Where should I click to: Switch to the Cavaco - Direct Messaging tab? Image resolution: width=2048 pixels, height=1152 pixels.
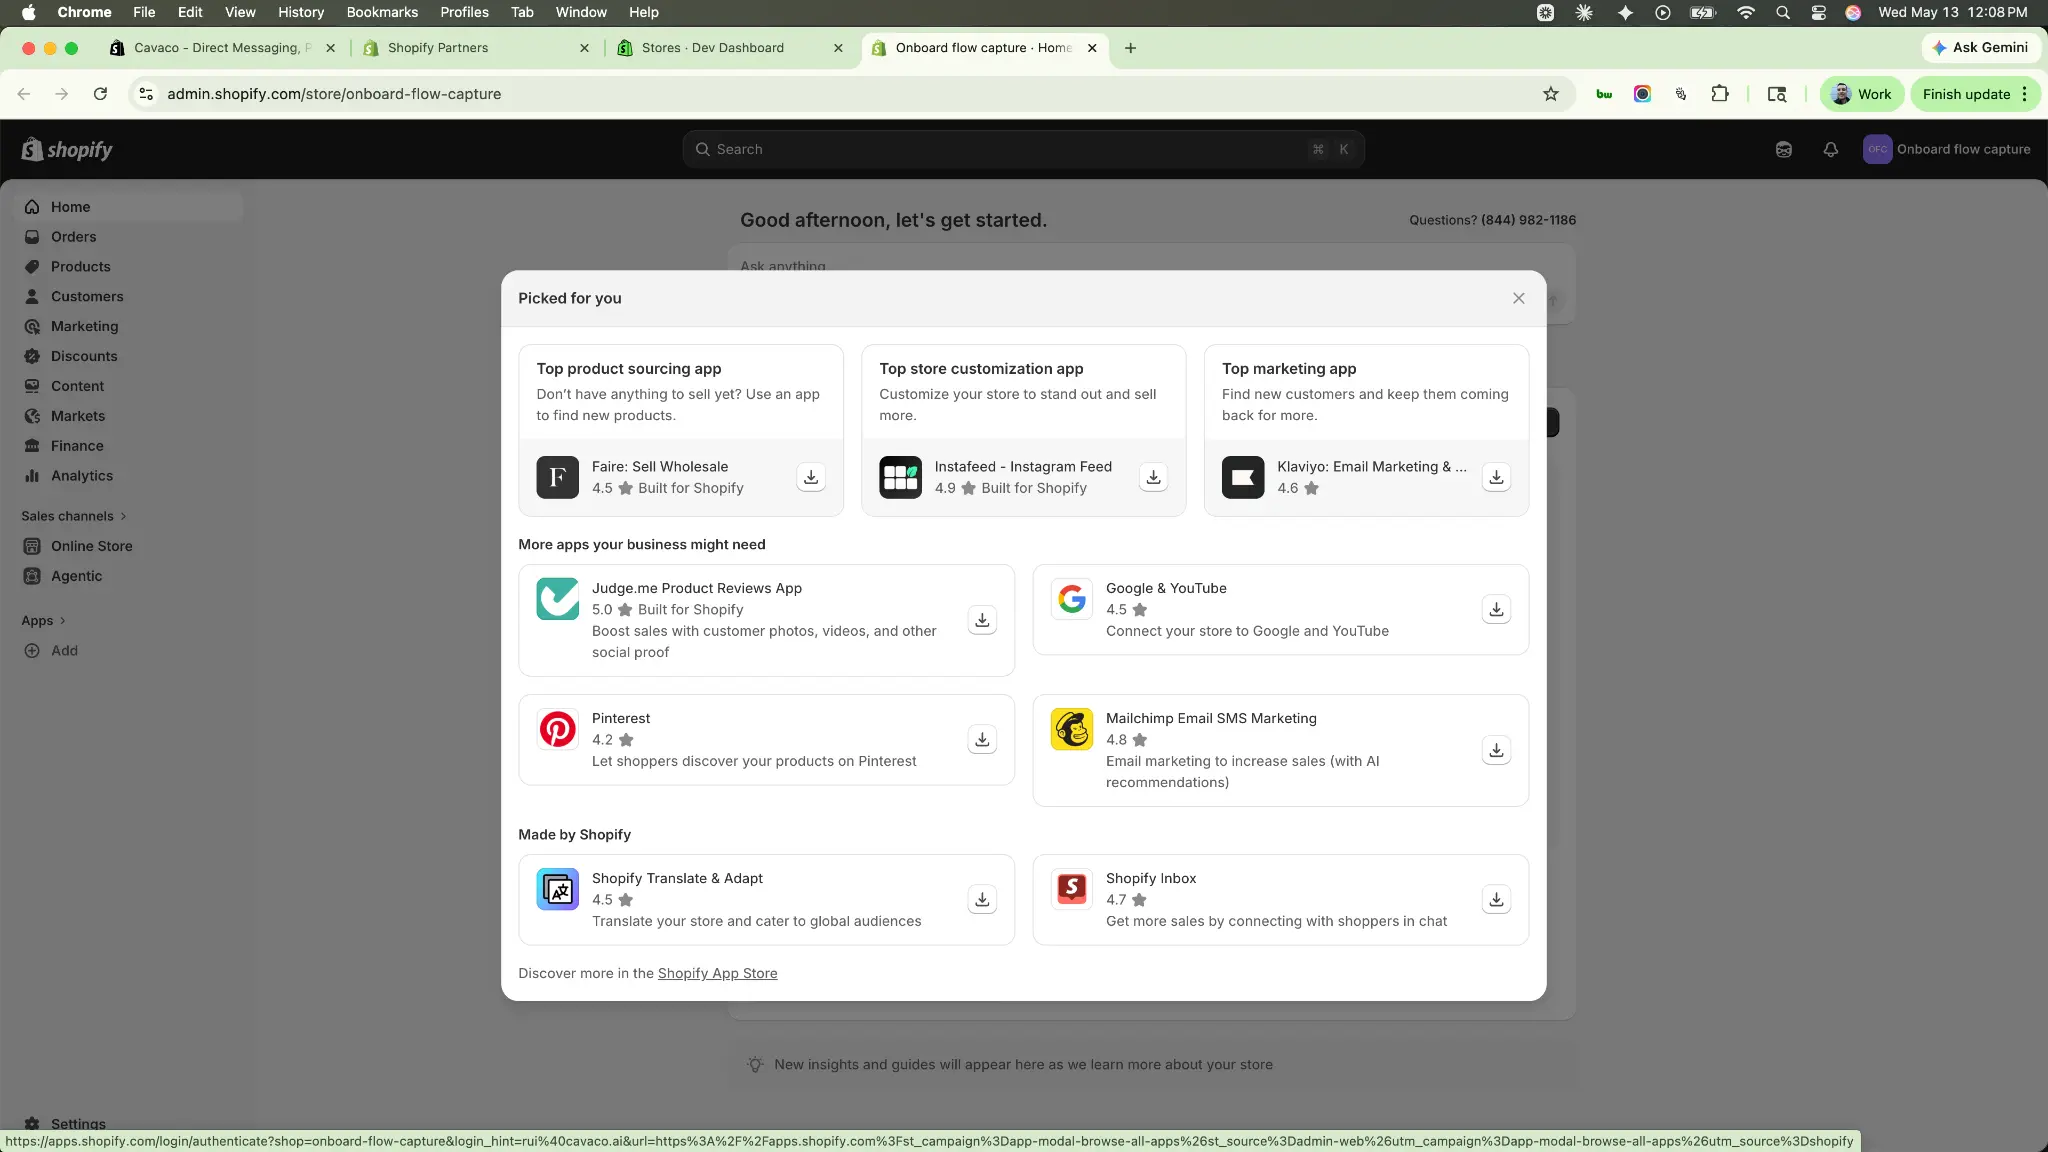tap(224, 48)
